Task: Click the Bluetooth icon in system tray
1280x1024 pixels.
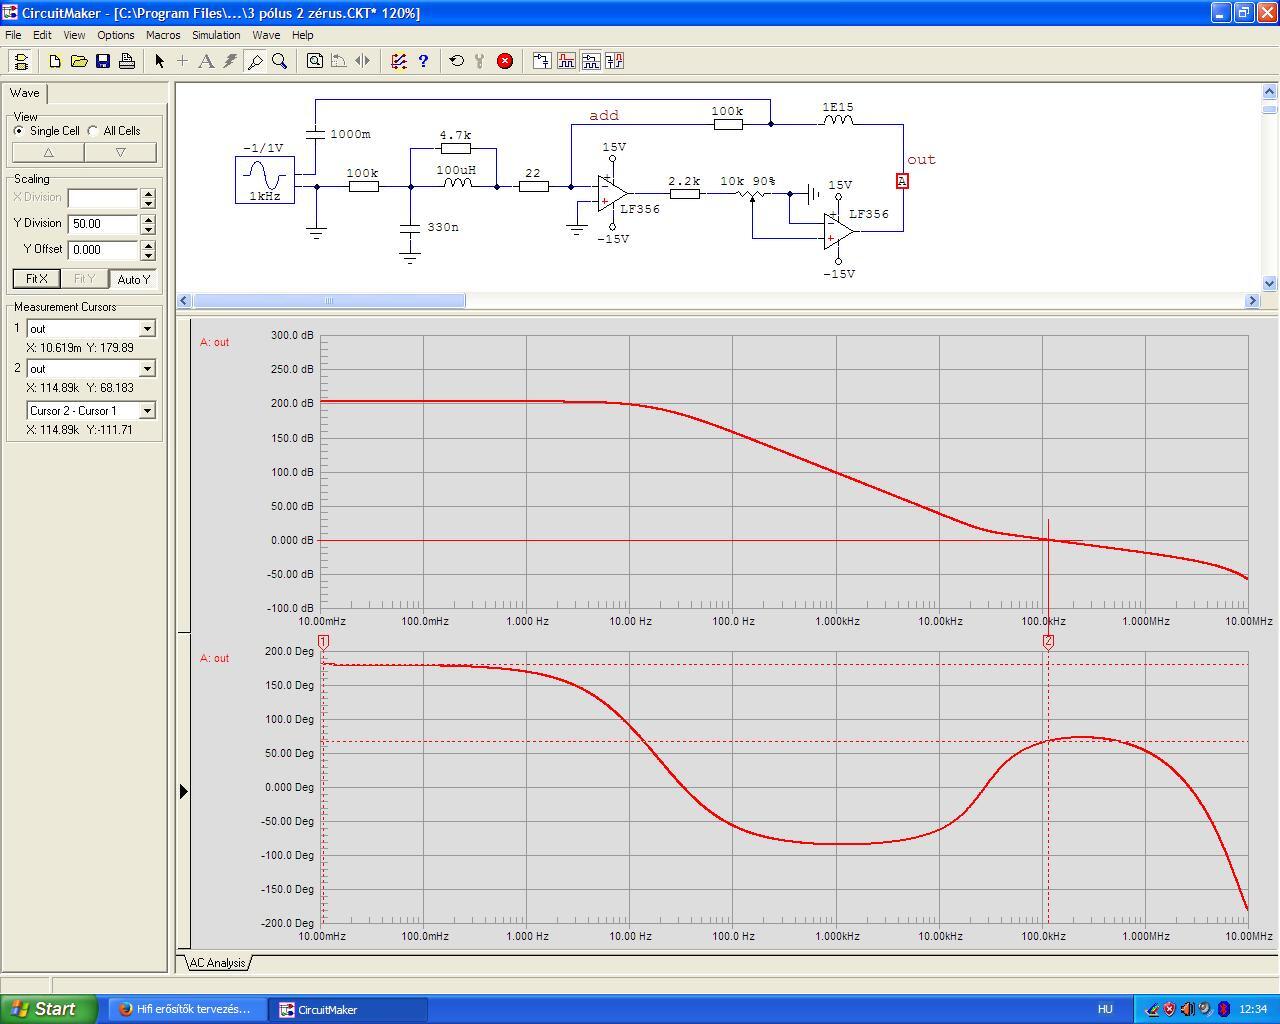Action: tap(1223, 1009)
